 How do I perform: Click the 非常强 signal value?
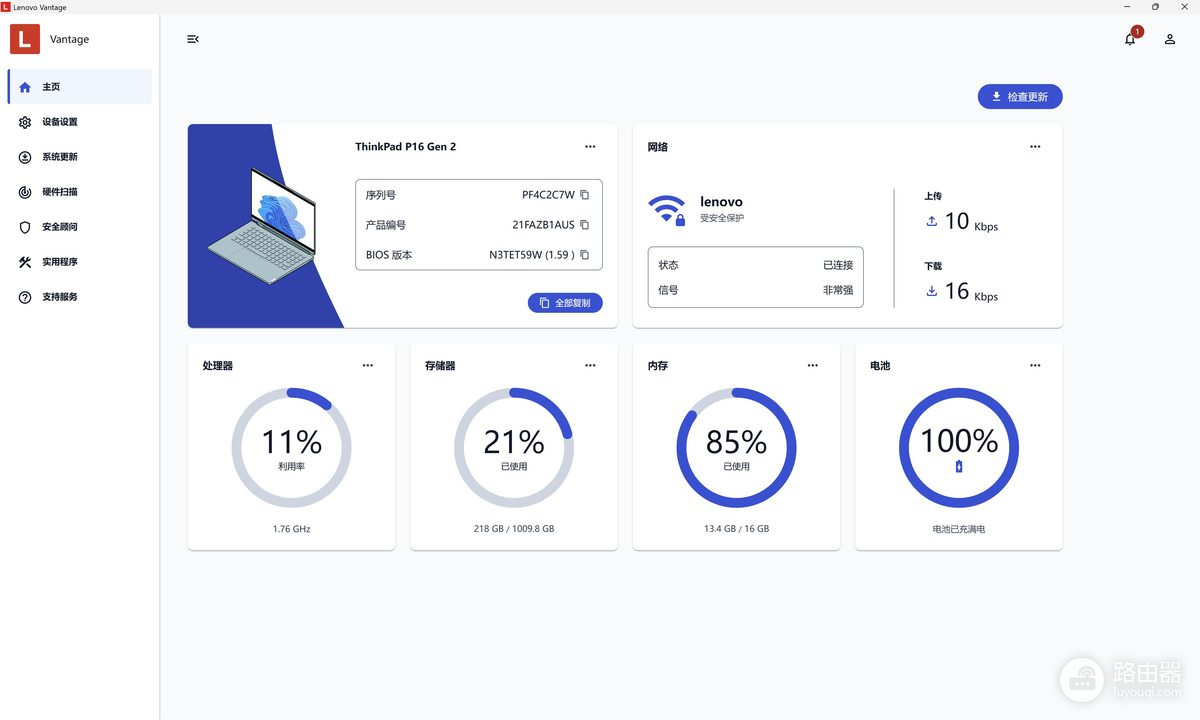[x=838, y=290]
